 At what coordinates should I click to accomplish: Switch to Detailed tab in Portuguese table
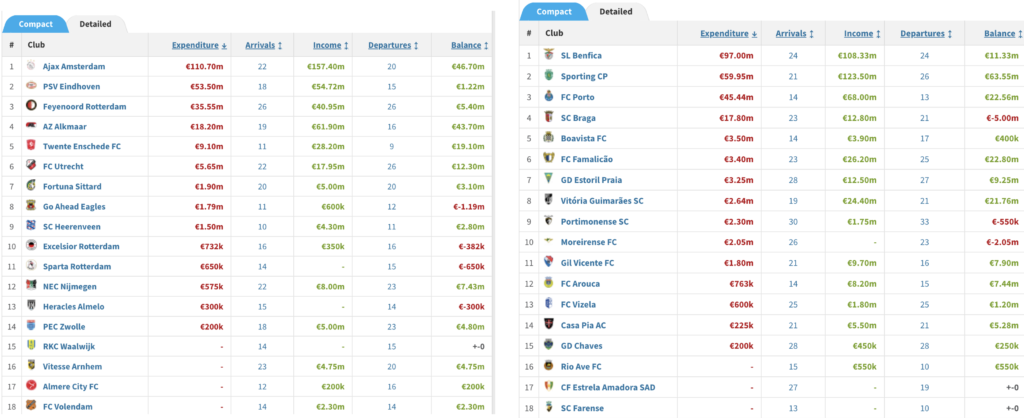click(616, 12)
